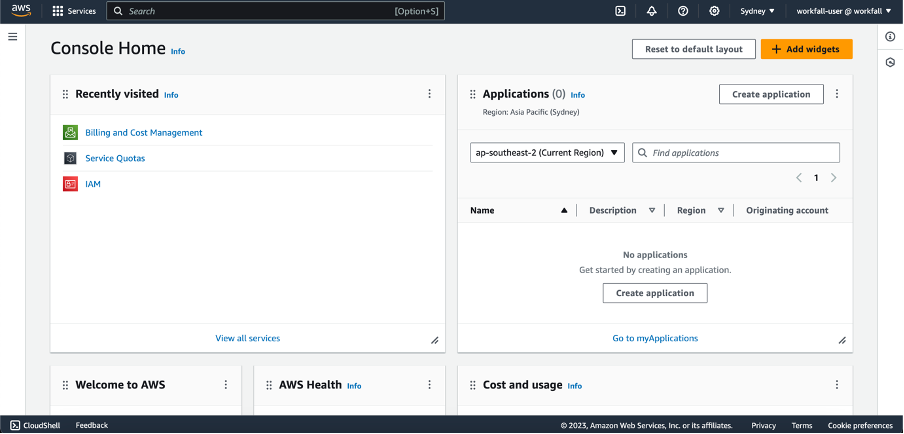Viewport: 904px width, 434px height.
Task: Click the Billing and Cost Management service icon
Action: coord(70,133)
